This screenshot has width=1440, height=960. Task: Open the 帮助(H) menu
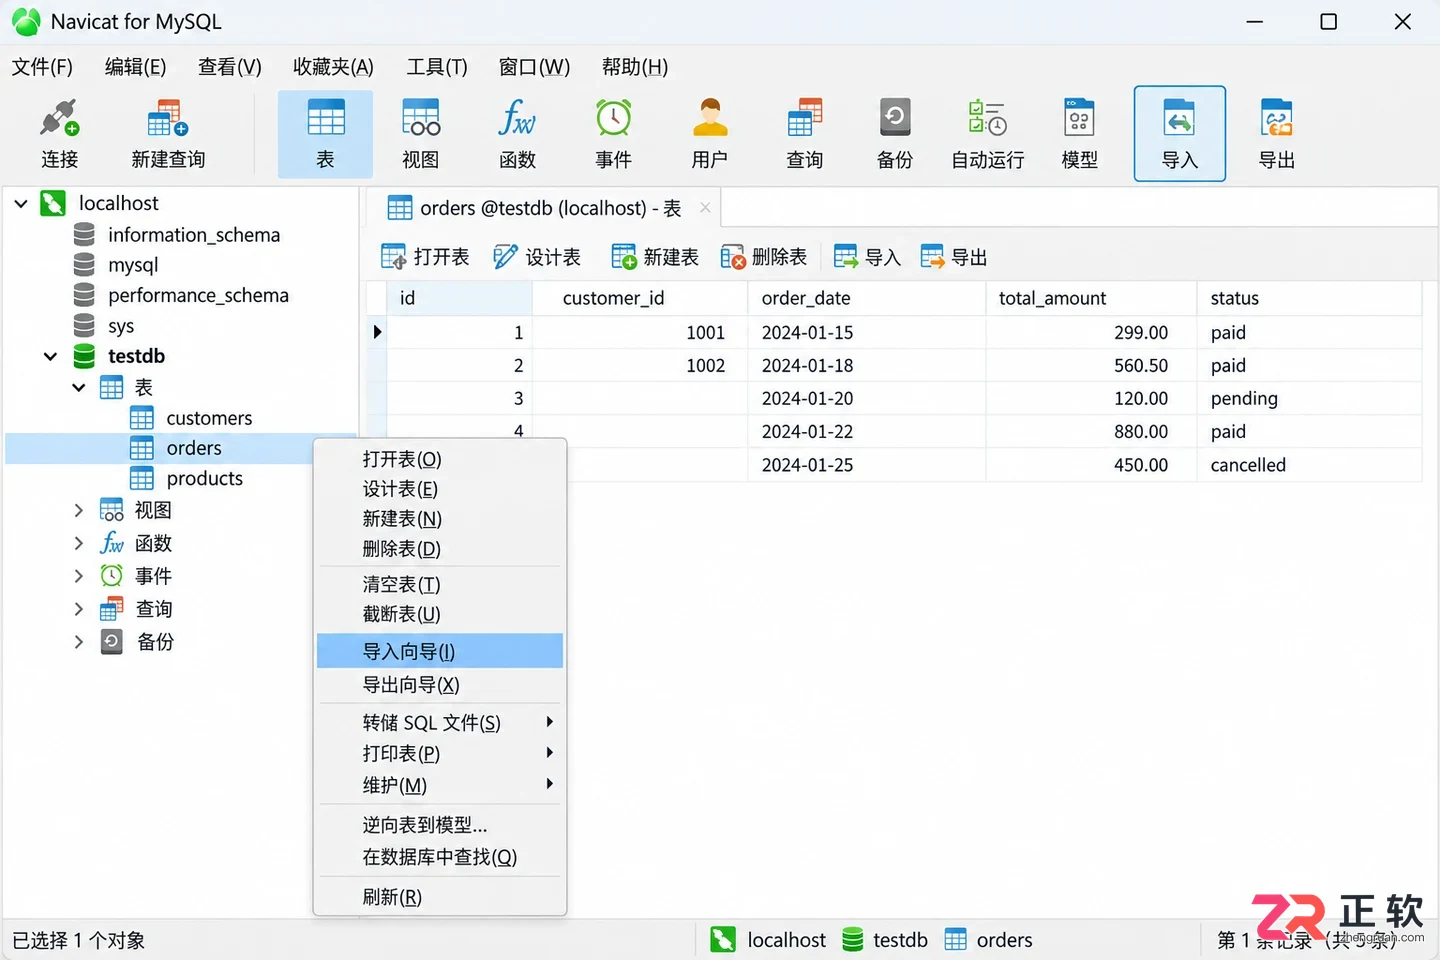coord(635,67)
